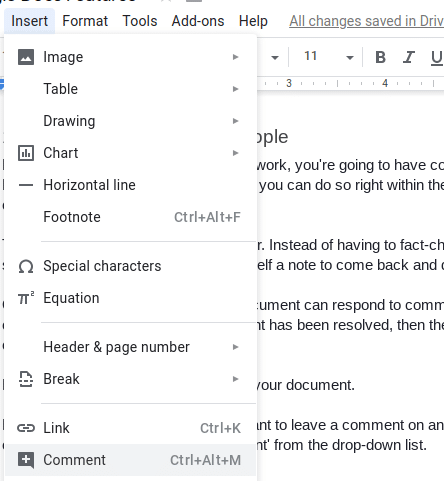Click the 'Image' label text

(63, 57)
